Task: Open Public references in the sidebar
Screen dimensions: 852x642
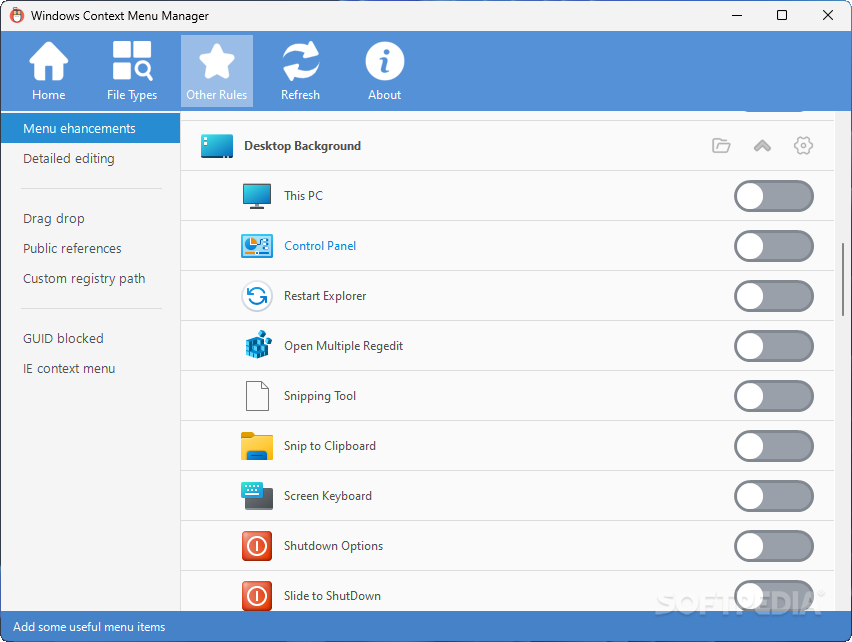Action: [x=90, y=248]
